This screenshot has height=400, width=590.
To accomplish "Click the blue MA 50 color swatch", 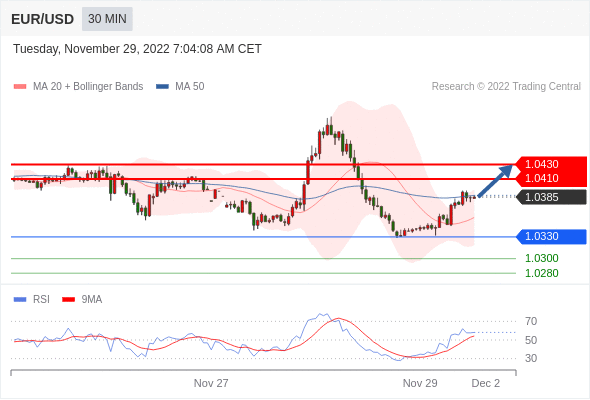I will point(162,87).
